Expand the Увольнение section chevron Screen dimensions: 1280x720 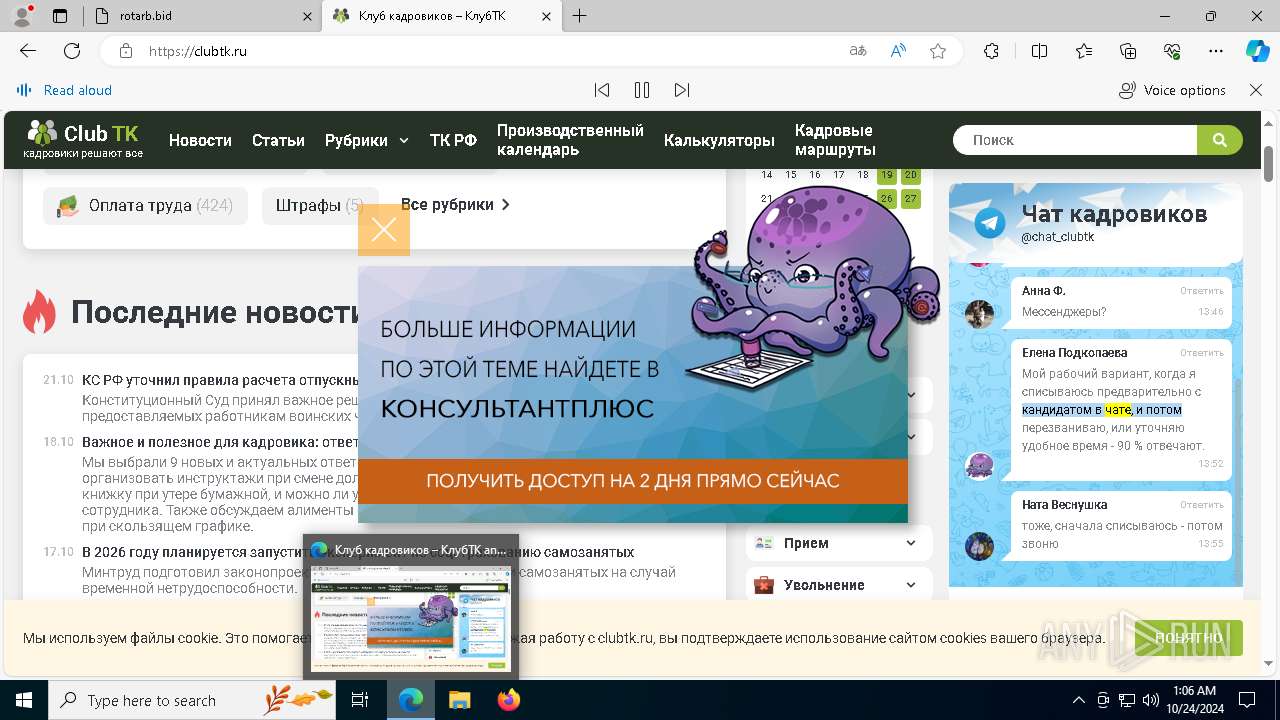tap(911, 585)
